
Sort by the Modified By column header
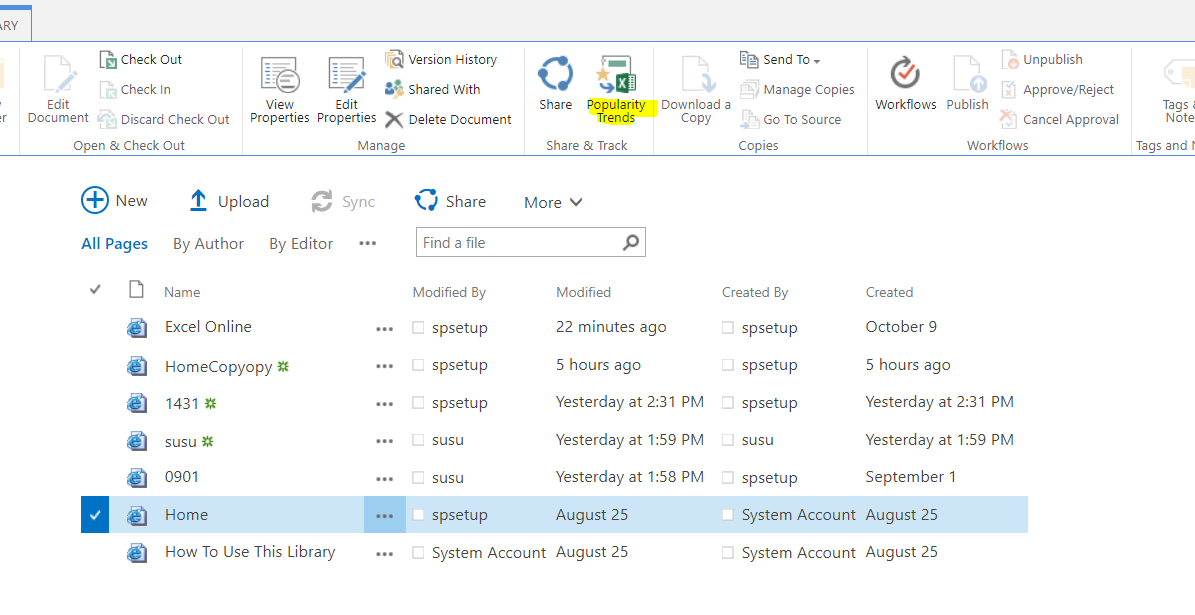[449, 292]
